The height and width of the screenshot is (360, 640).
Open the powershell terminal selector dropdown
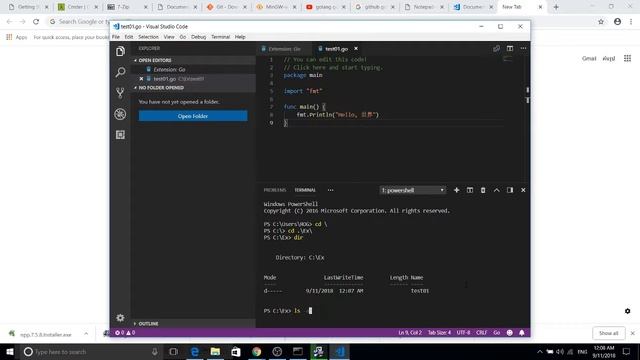pyautogui.click(x=412, y=190)
